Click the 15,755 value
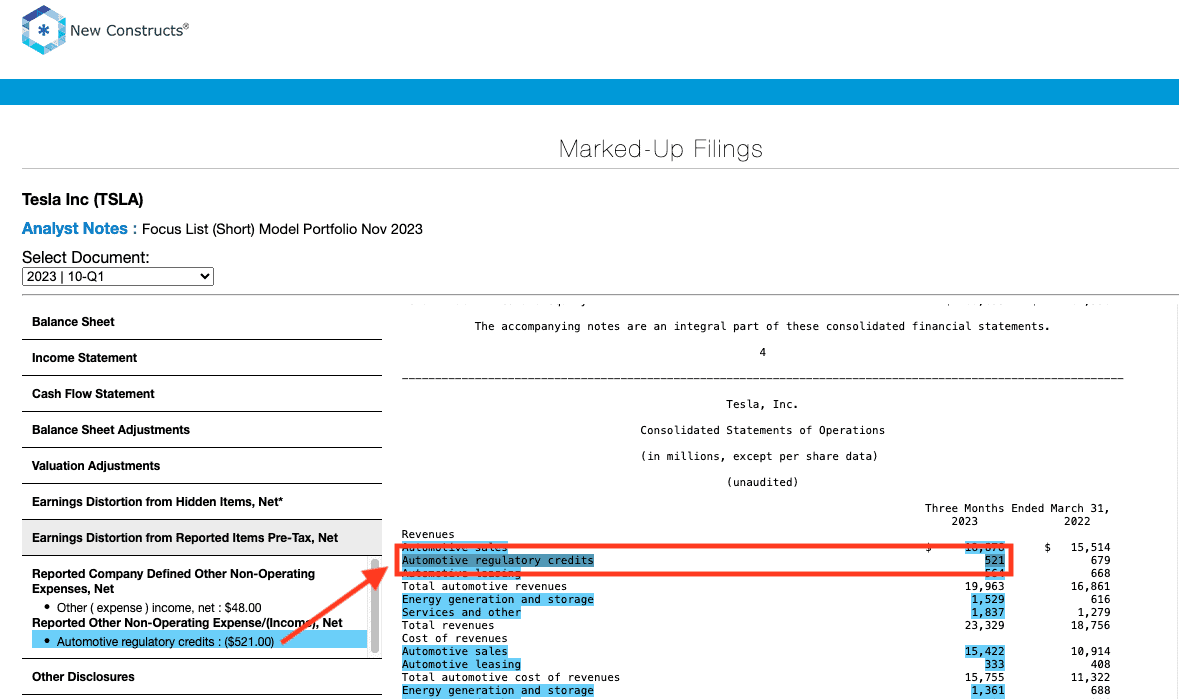 click(x=984, y=677)
